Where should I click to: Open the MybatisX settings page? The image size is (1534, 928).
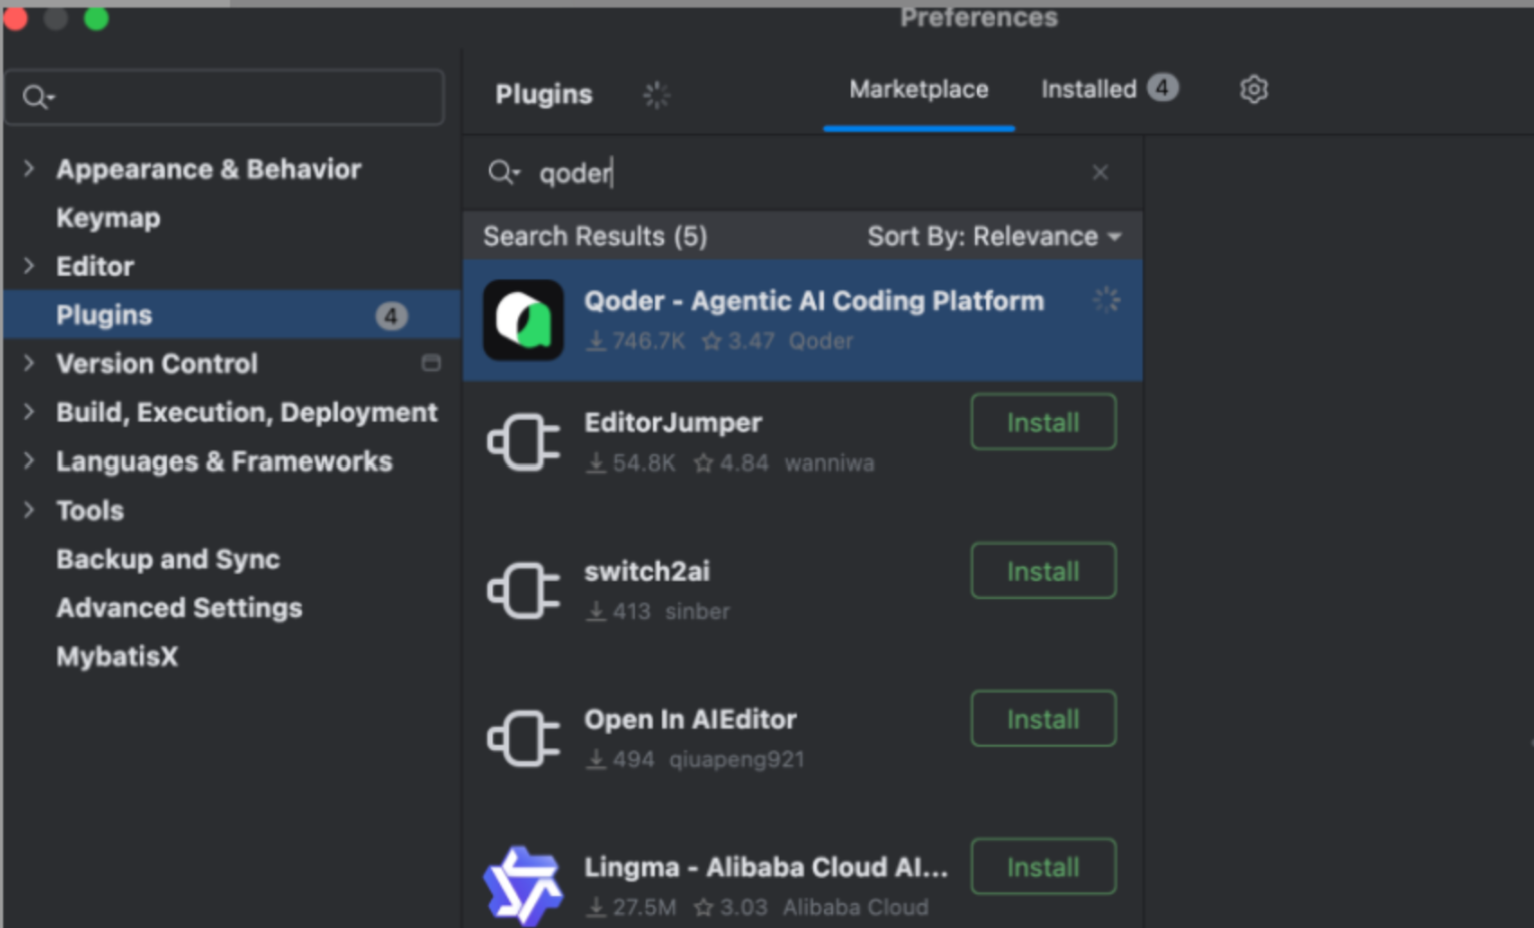(x=117, y=656)
